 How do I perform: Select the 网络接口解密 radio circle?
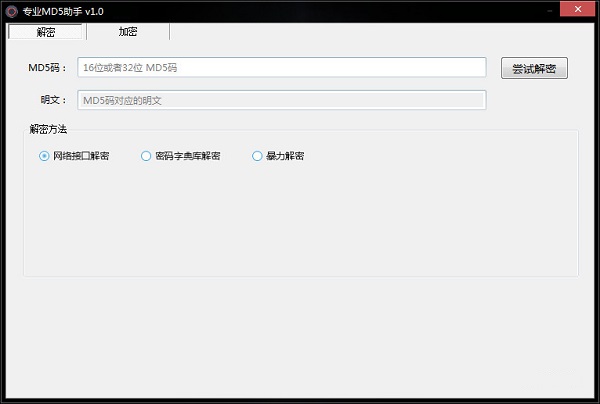pyautogui.click(x=44, y=156)
